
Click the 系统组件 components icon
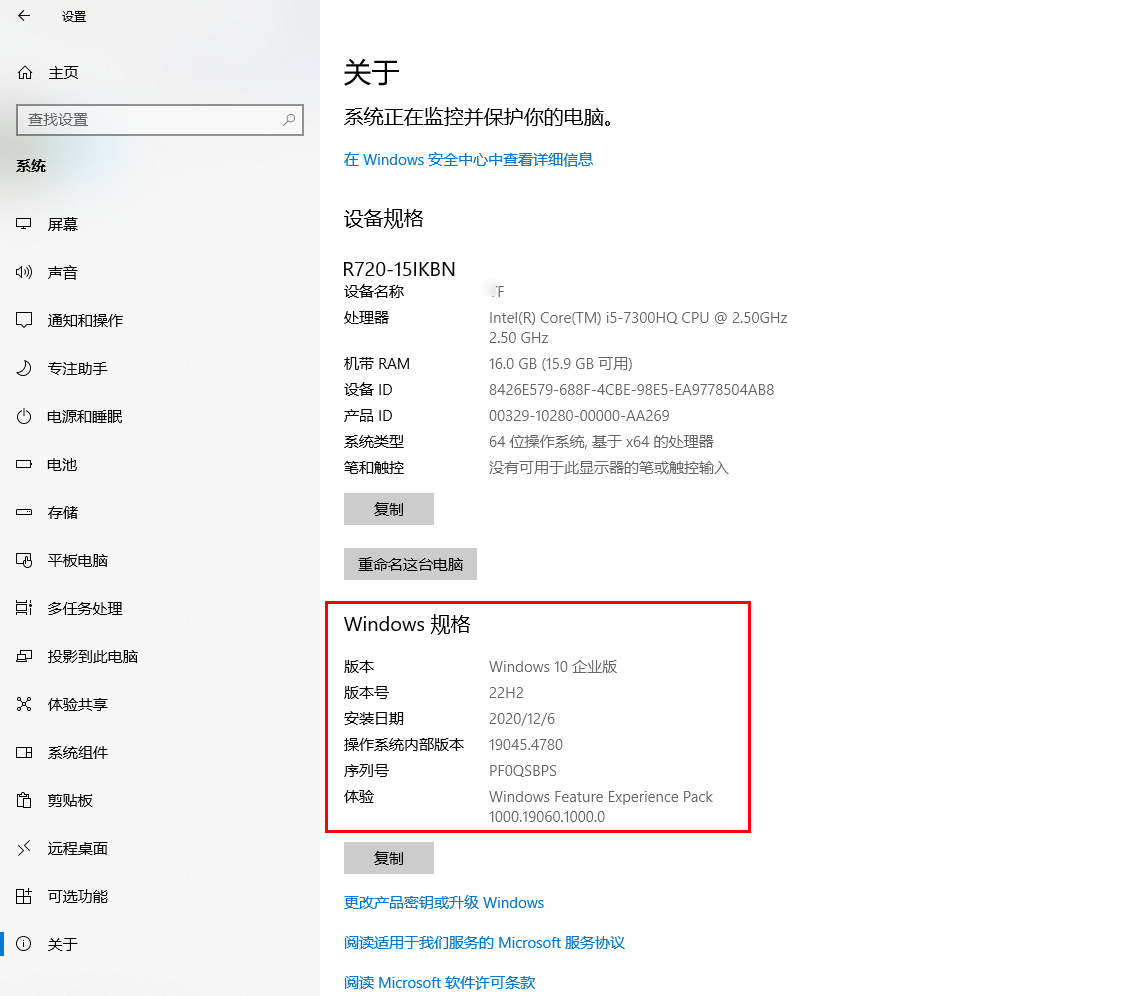tap(24, 752)
